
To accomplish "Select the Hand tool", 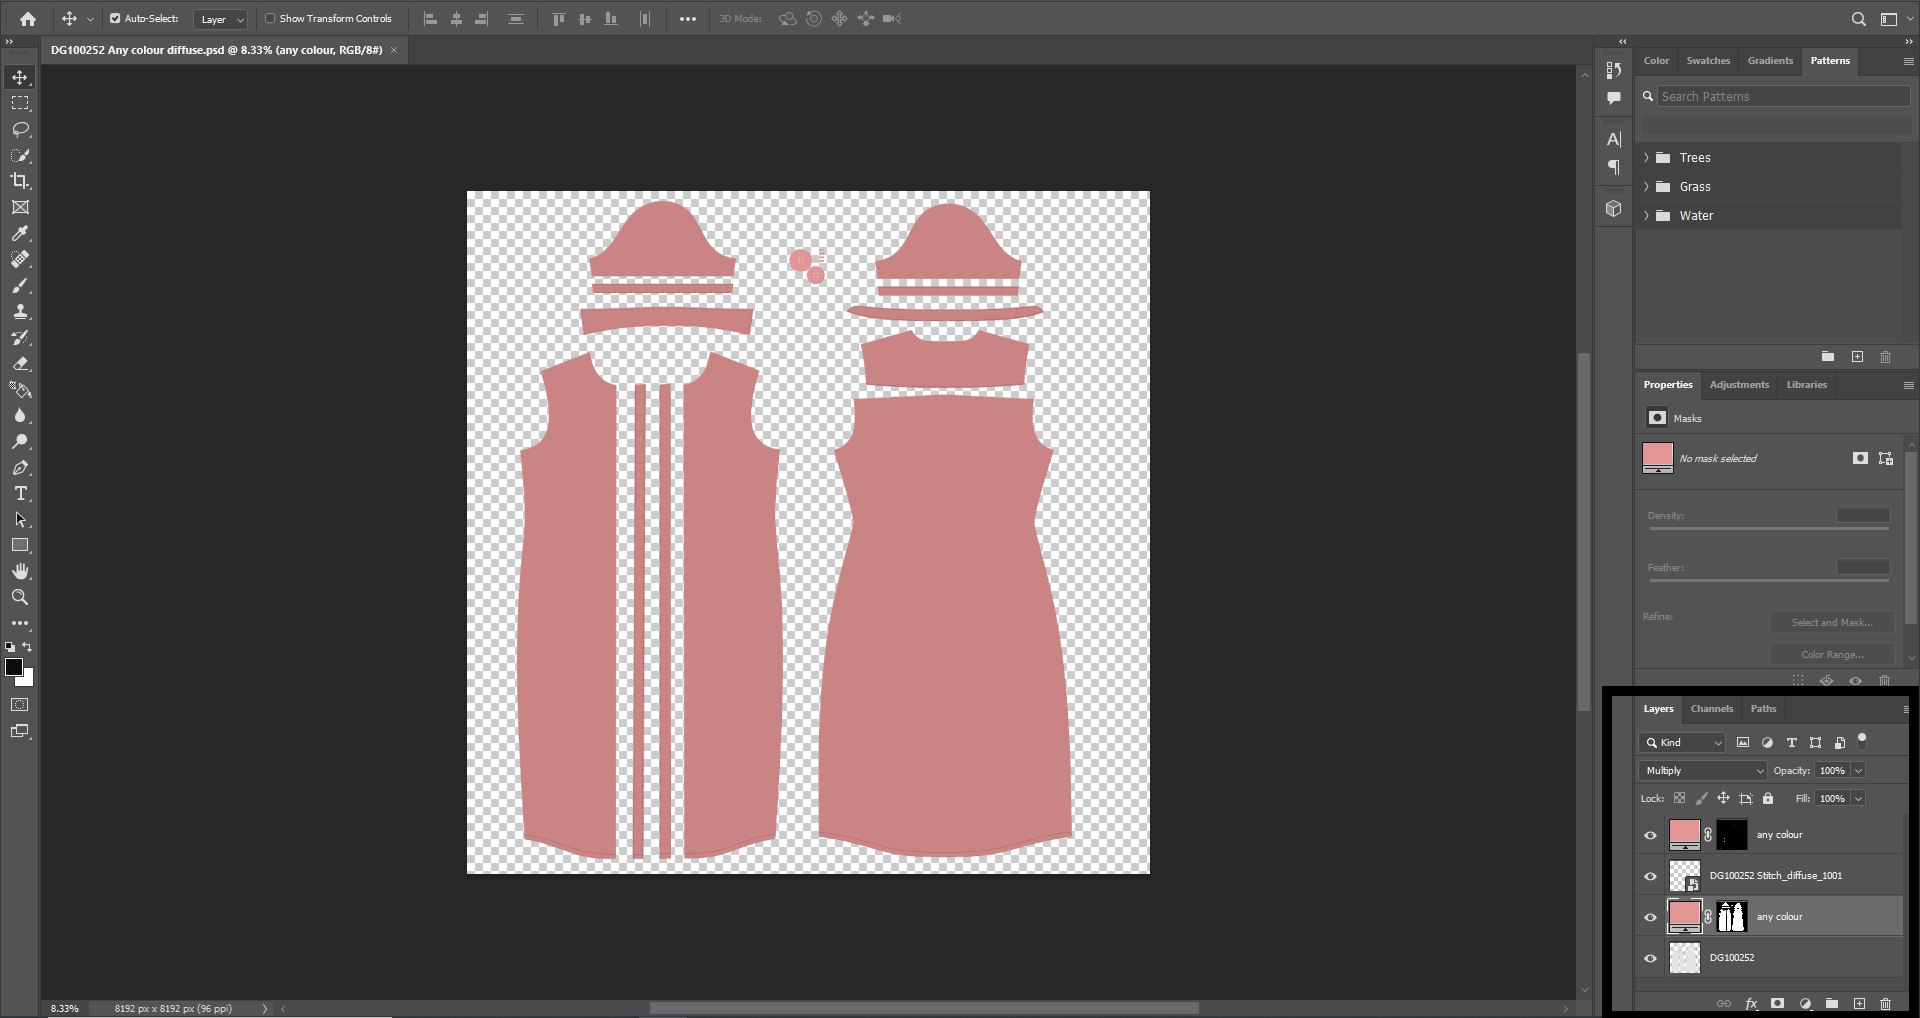I will point(20,571).
